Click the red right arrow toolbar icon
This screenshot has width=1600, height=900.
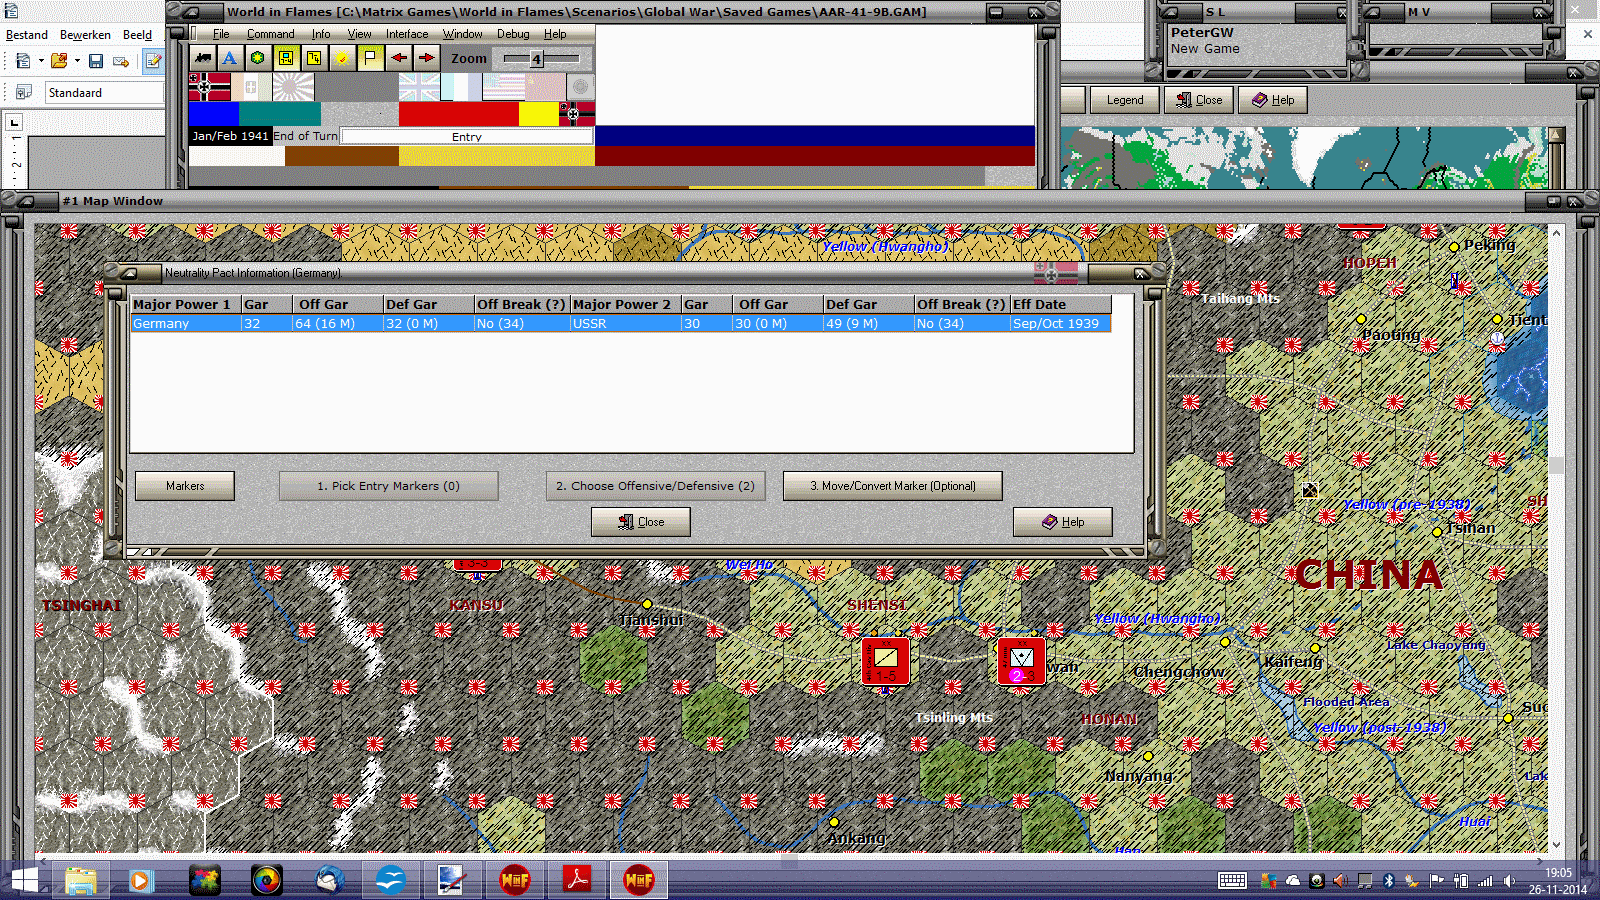click(427, 58)
